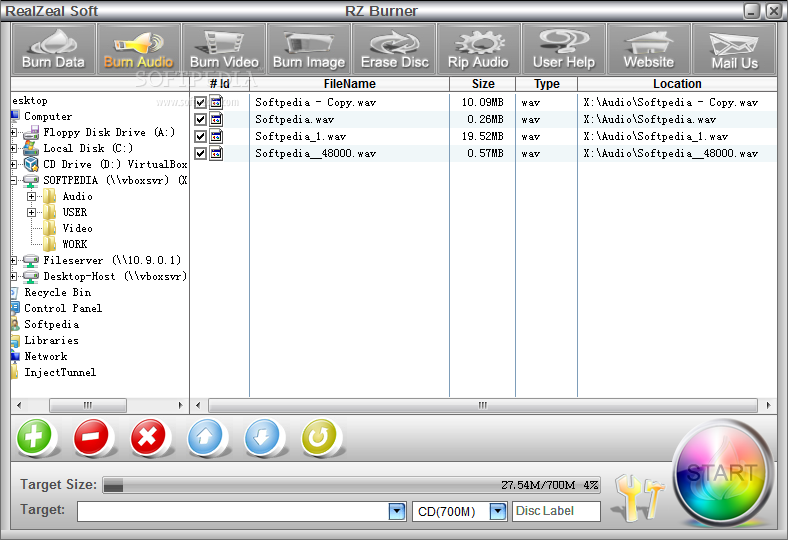Move item up with blue up arrow
The height and width of the screenshot is (540, 788).
(x=205, y=437)
